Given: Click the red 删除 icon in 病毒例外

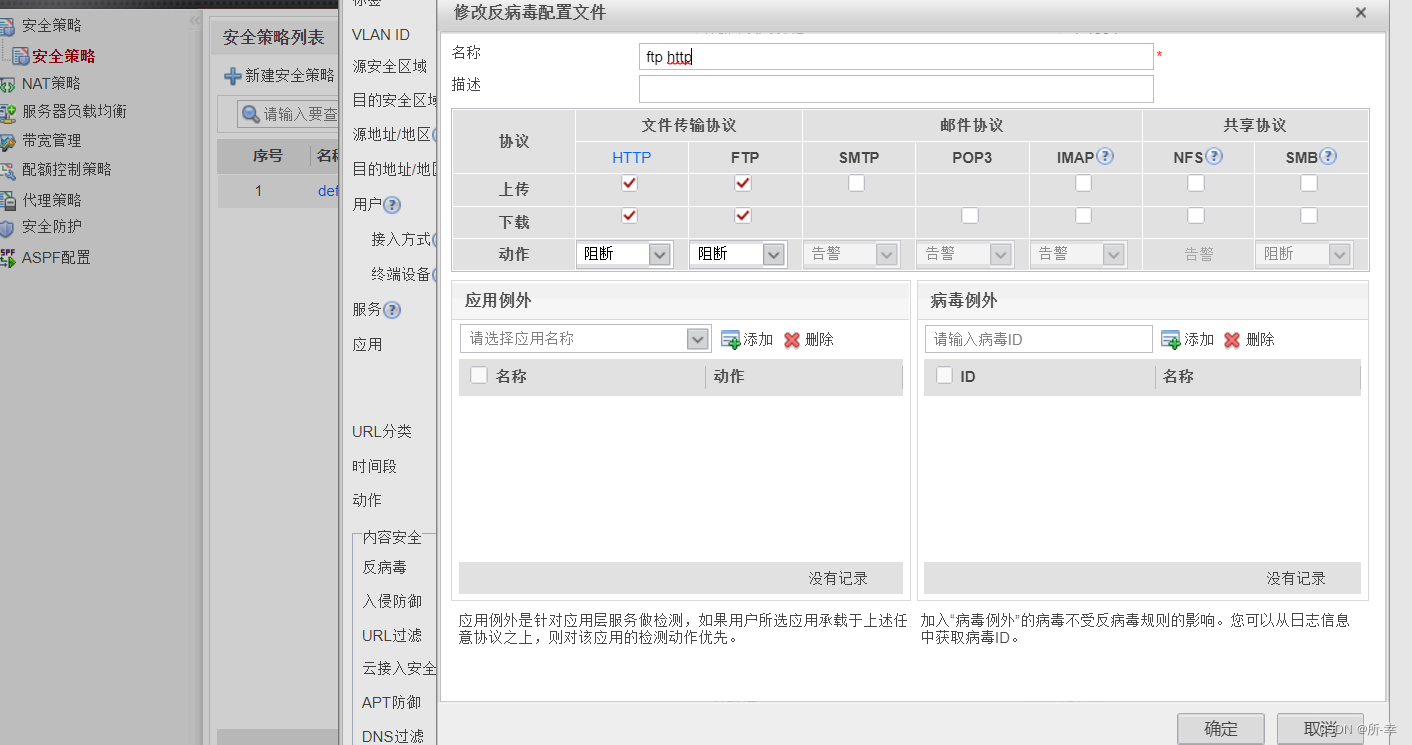Looking at the screenshot, I should pyautogui.click(x=1232, y=340).
